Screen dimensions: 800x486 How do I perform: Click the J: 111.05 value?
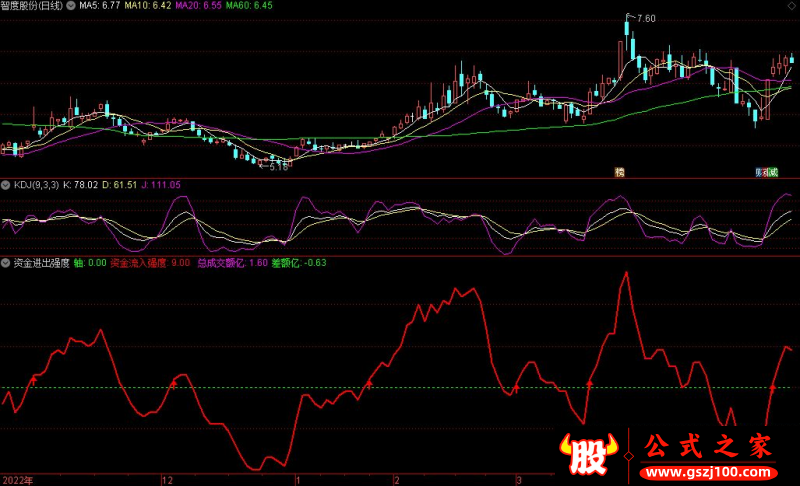click(x=161, y=185)
